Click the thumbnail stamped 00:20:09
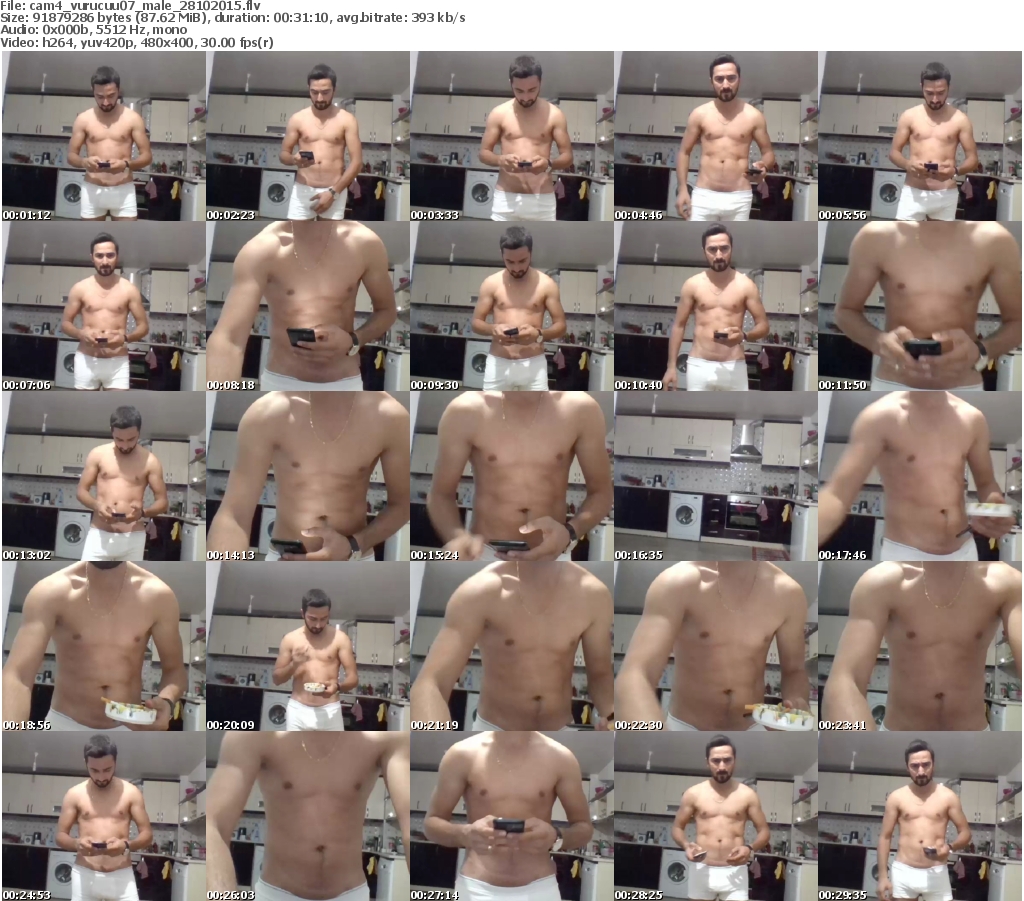Image resolution: width=1024 pixels, height=901 pixels. point(308,646)
